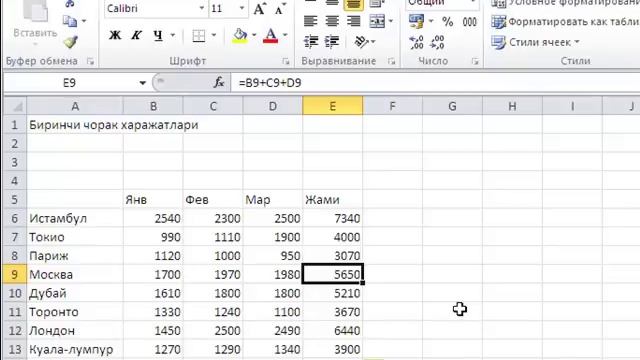
Task: Click the cell with value 3670
Action: tap(333, 312)
